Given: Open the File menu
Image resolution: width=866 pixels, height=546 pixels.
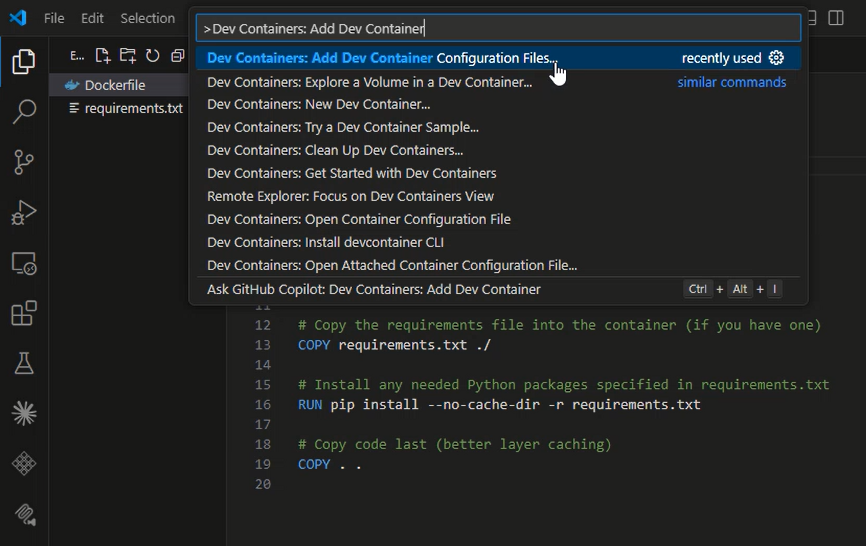Looking at the screenshot, I should 54,18.
